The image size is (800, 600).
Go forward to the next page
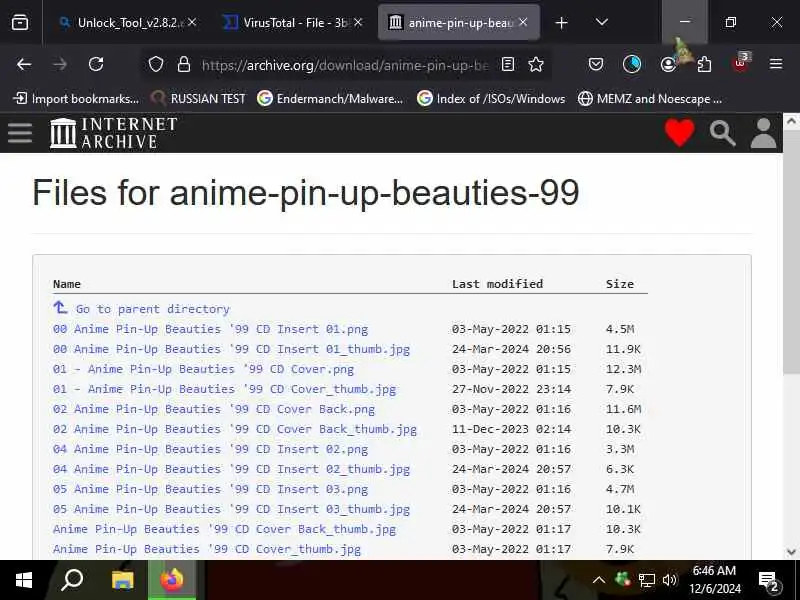[60, 64]
